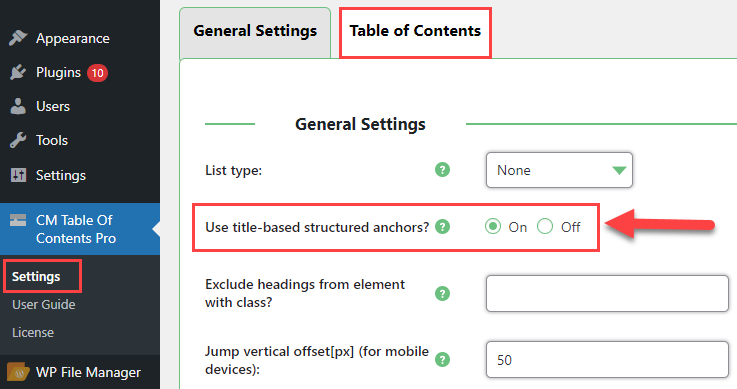737x389 pixels.
Task: Select the On radio for structured anchors
Action: click(x=493, y=227)
